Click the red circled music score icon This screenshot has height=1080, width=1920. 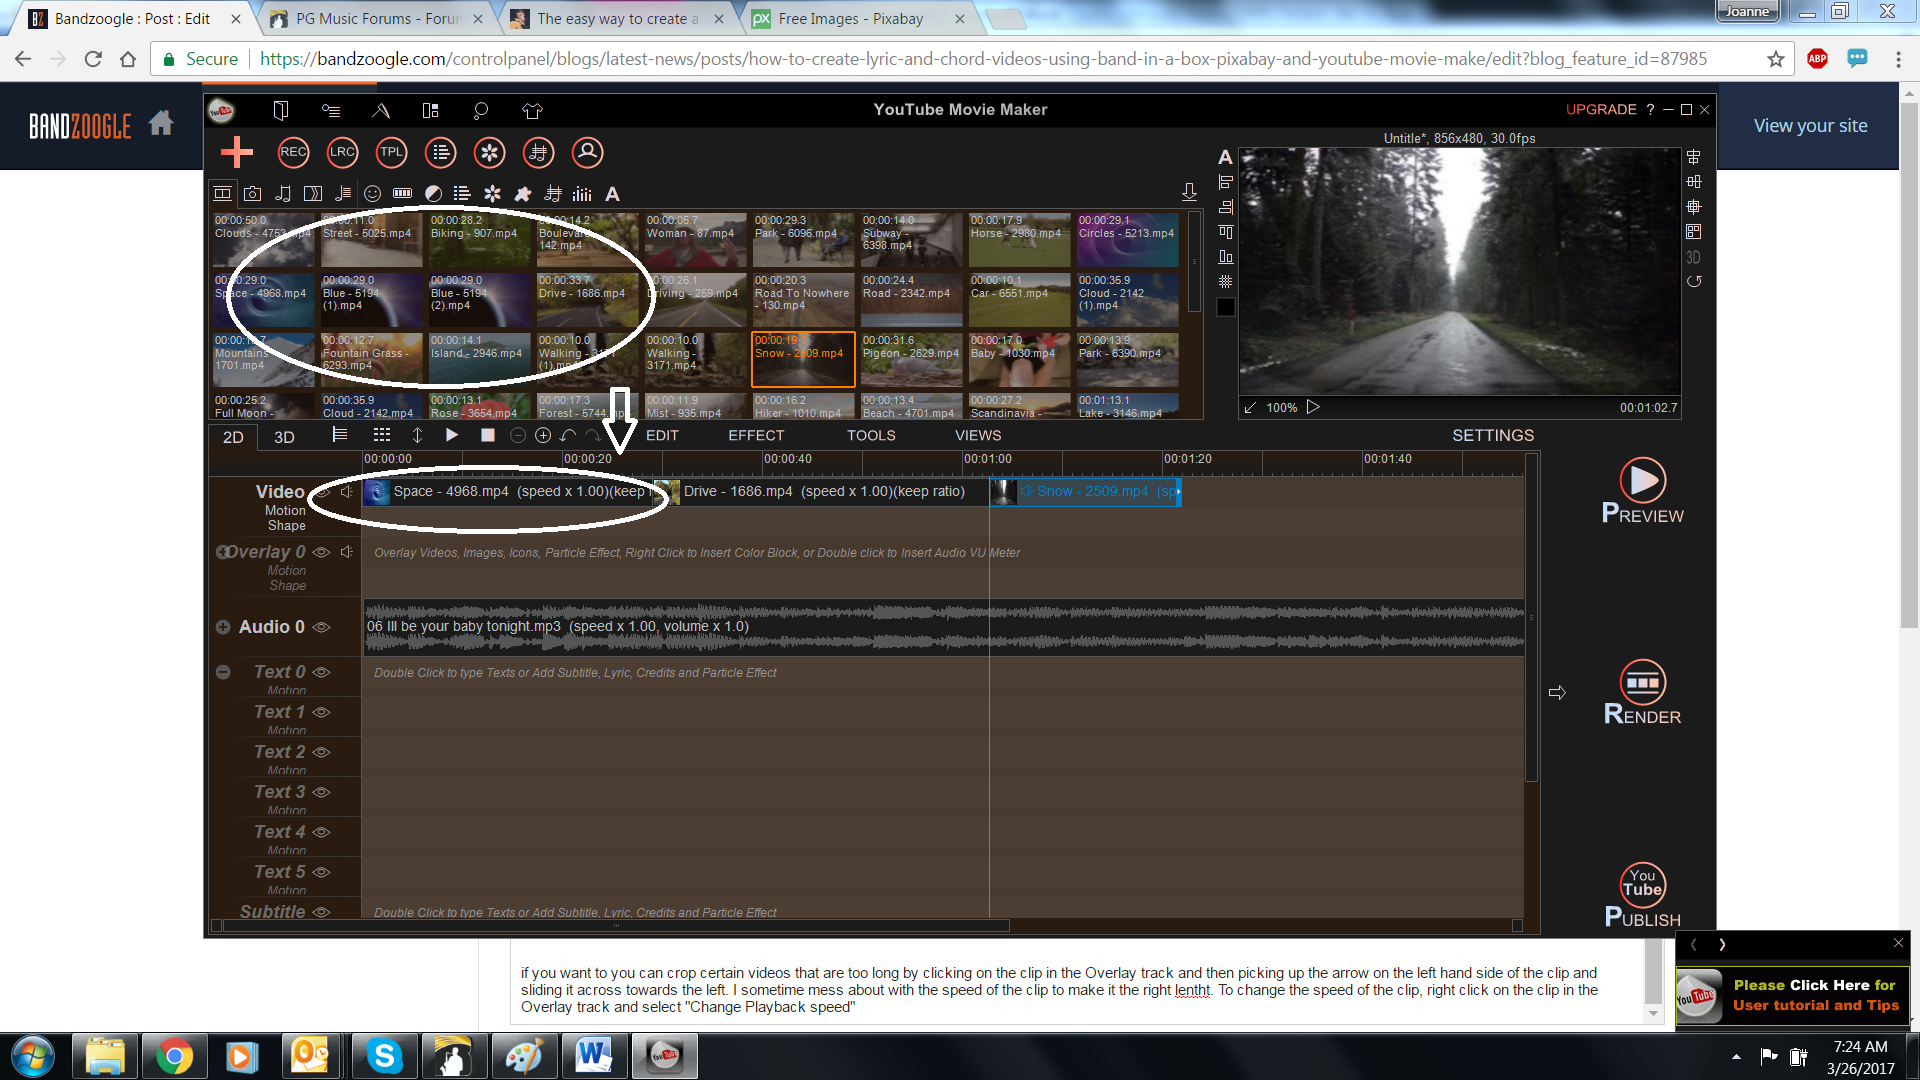point(538,153)
